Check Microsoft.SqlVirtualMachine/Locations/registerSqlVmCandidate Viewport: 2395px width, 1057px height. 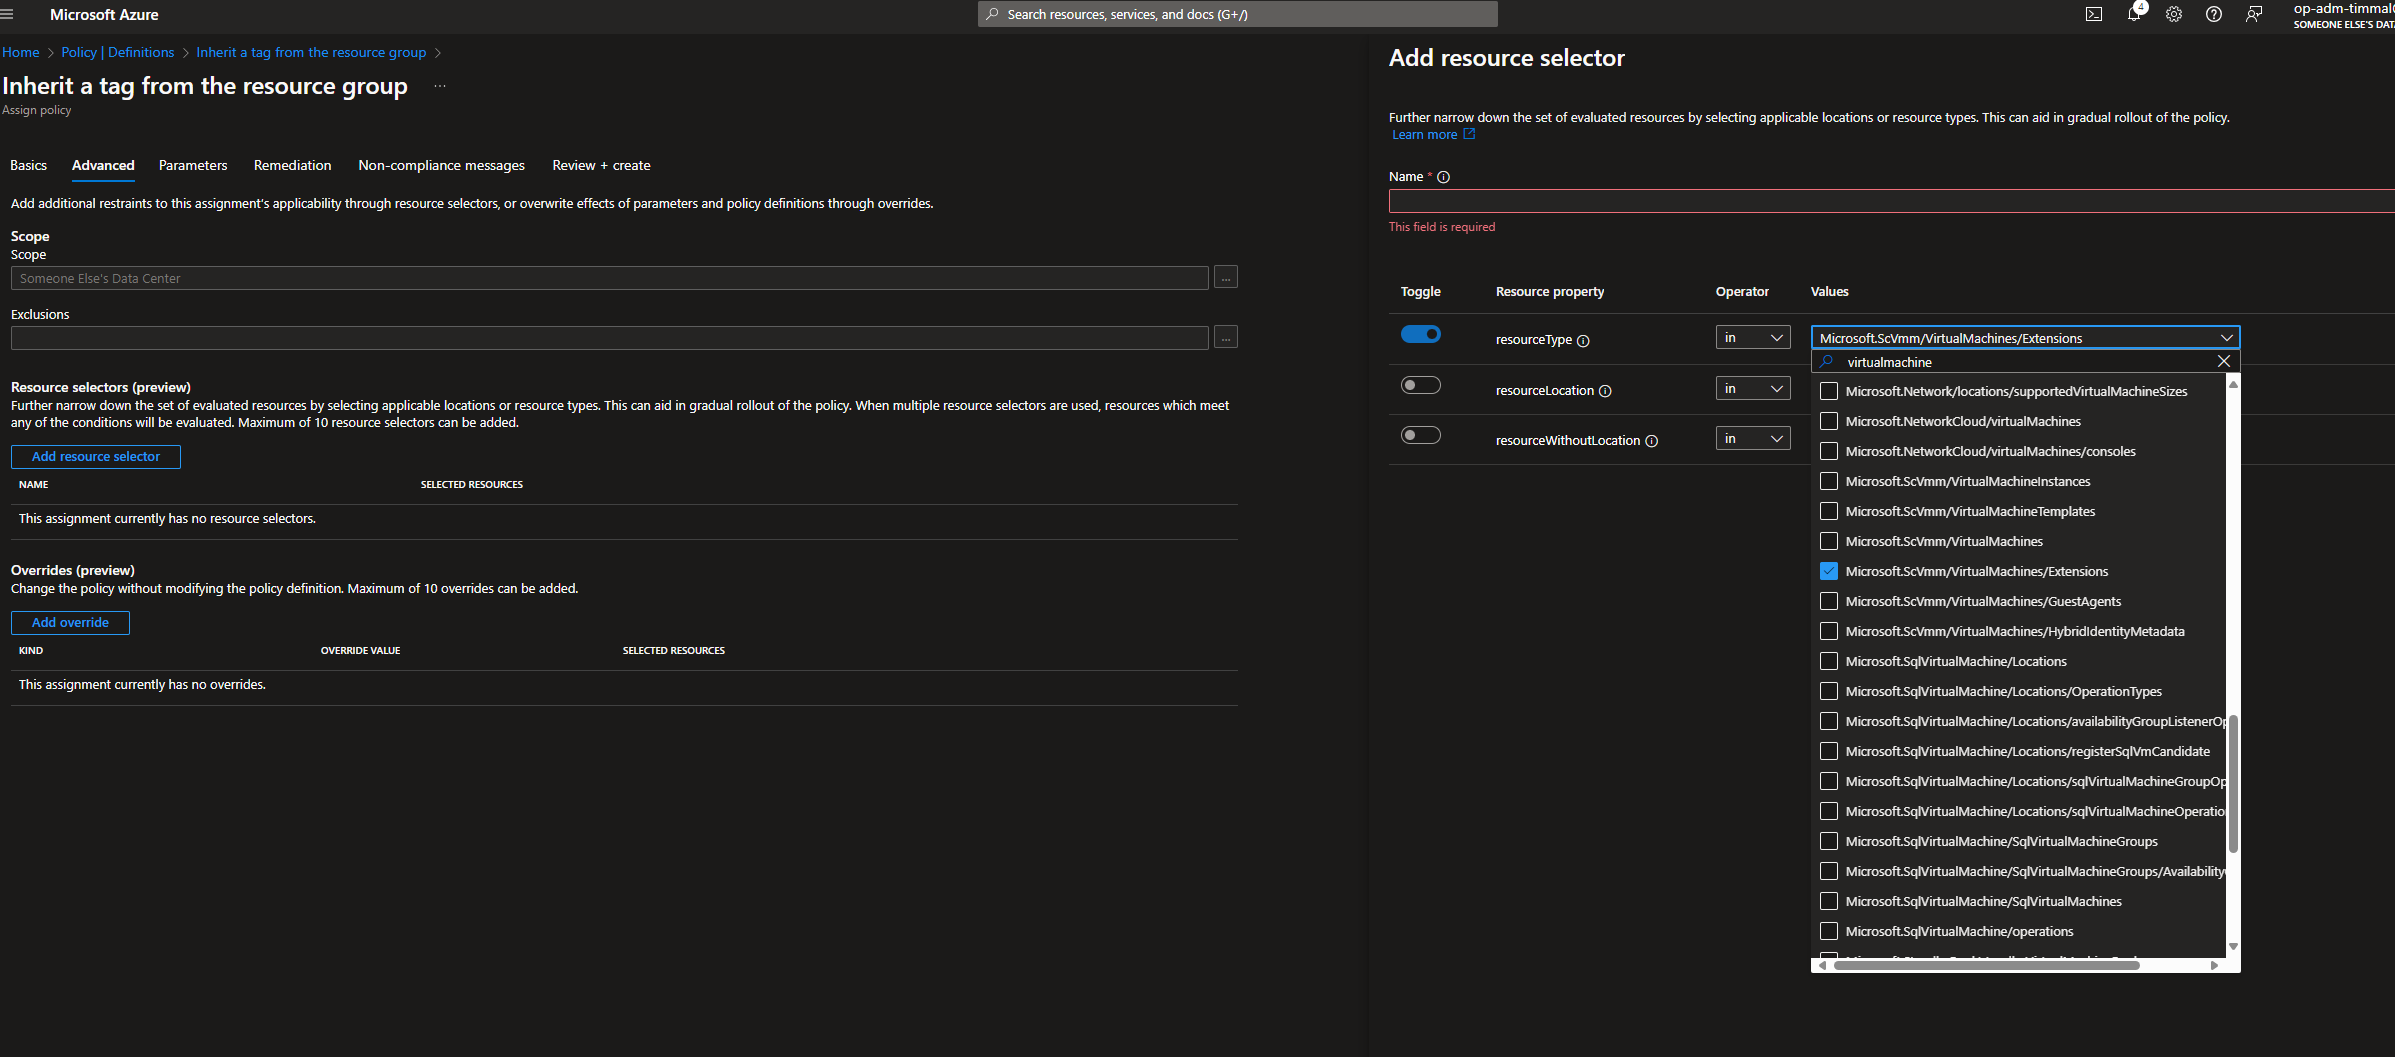click(x=1829, y=751)
